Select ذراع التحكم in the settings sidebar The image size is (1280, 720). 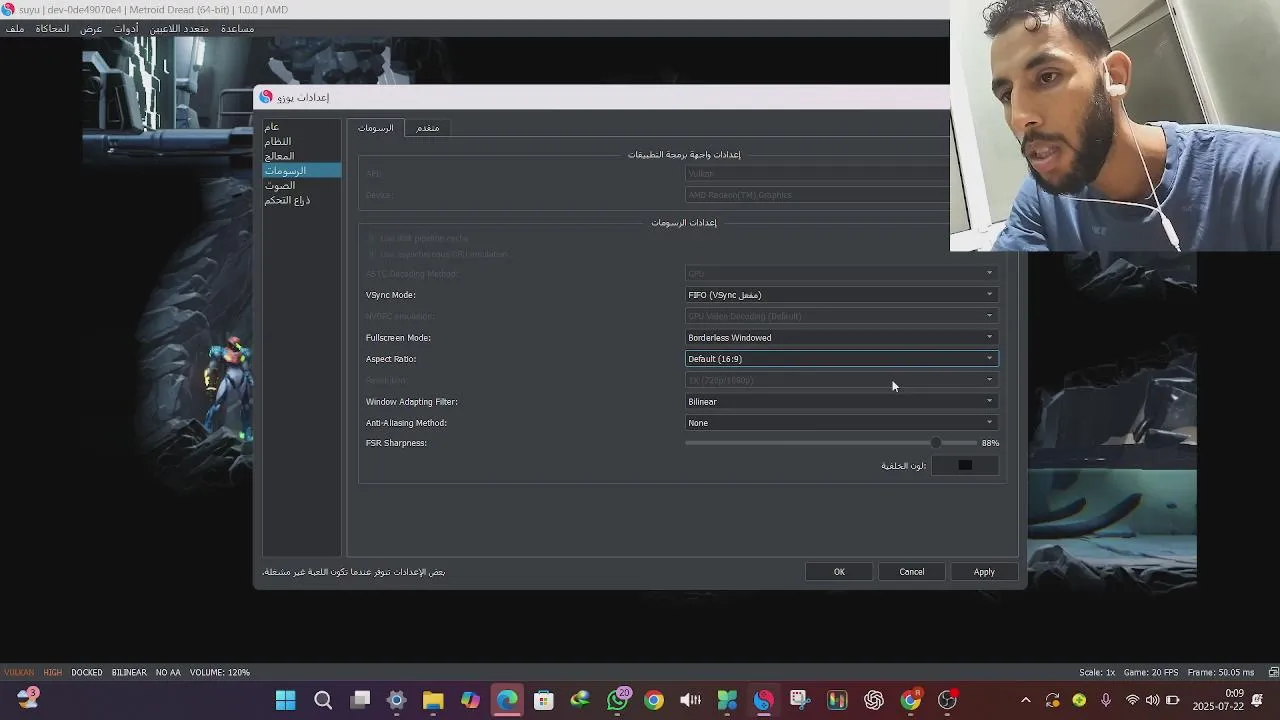(301, 200)
